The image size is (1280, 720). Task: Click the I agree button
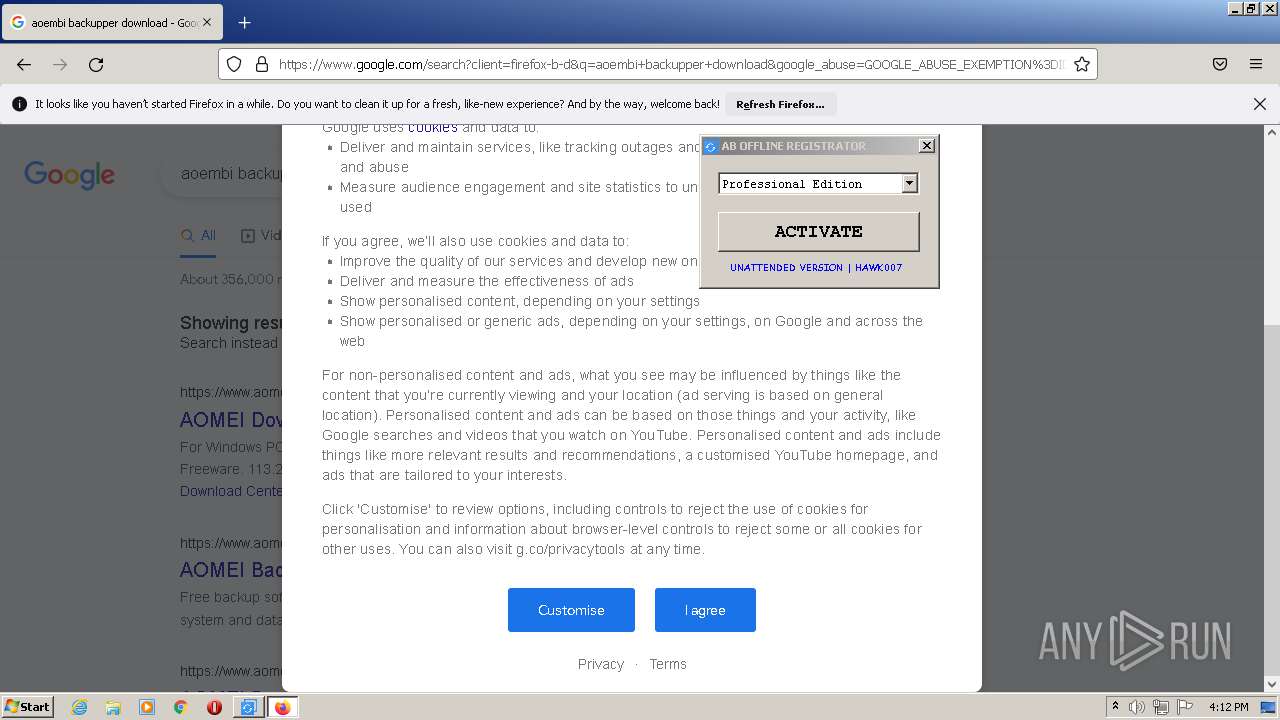point(705,610)
